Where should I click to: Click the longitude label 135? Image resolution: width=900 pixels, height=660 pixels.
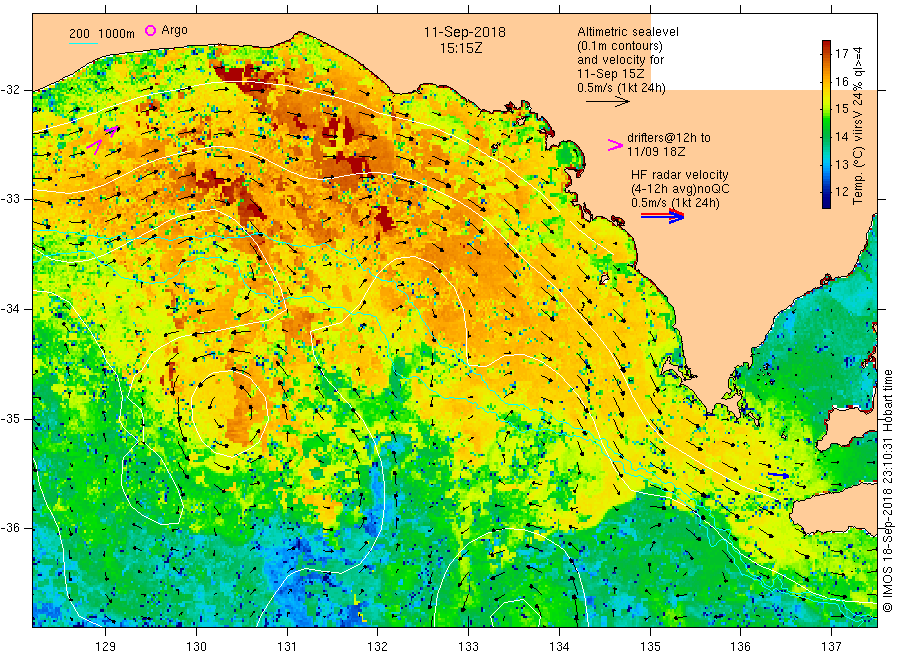click(x=650, y=646)
